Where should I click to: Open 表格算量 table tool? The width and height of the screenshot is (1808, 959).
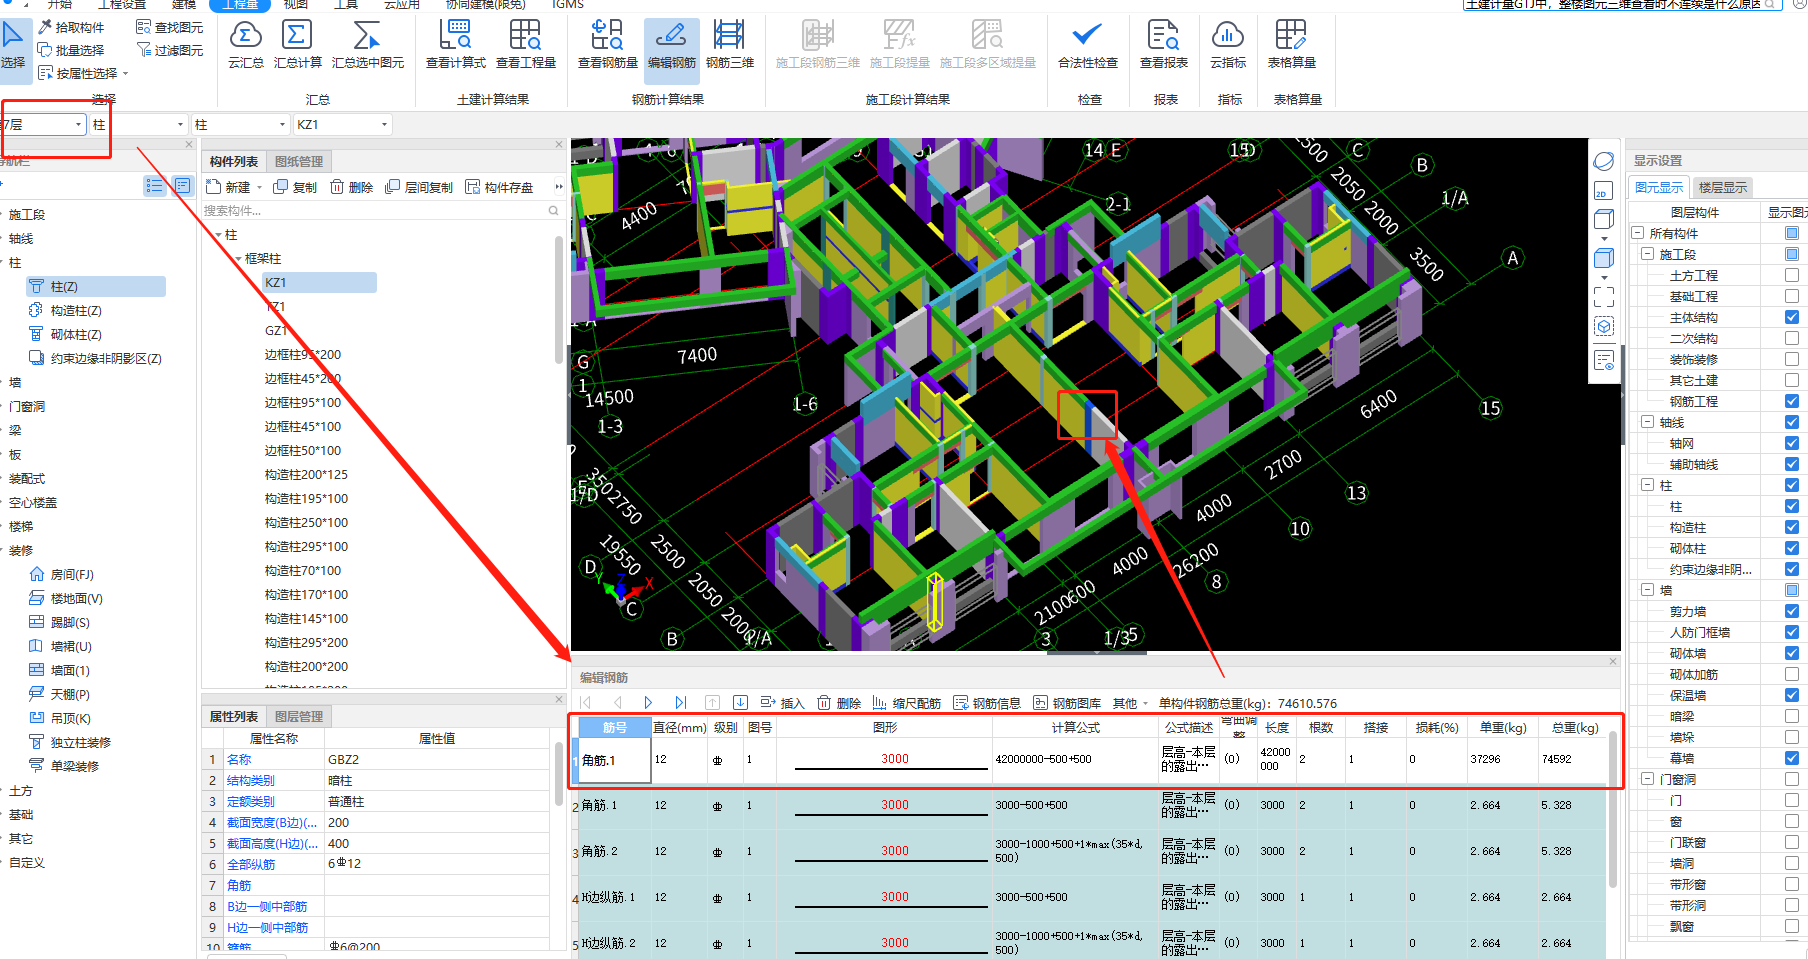click(1292, 46)
